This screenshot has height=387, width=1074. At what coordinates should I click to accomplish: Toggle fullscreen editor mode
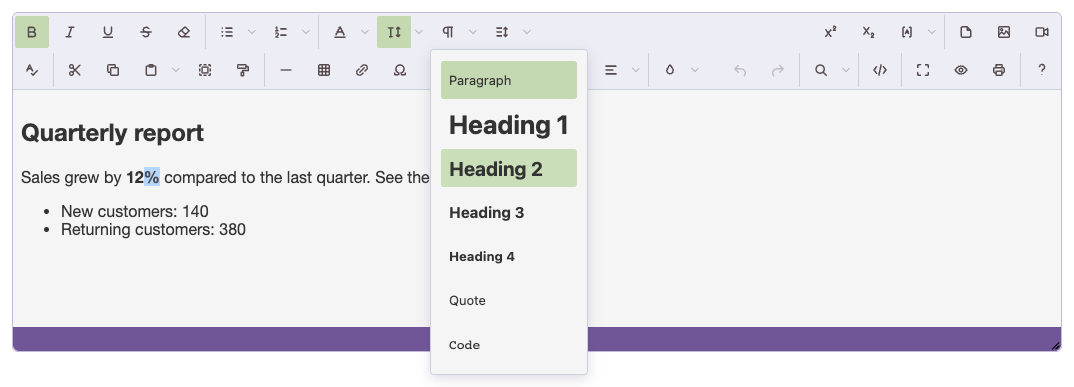(x=923, y=70)
